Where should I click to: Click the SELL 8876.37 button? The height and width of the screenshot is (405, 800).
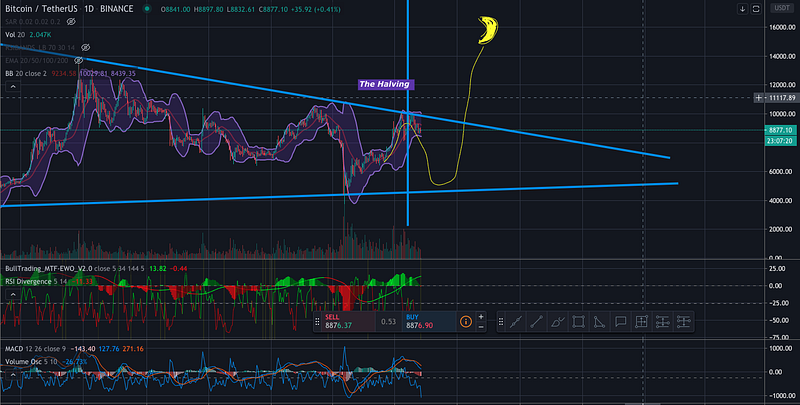[x=348, y=322]
